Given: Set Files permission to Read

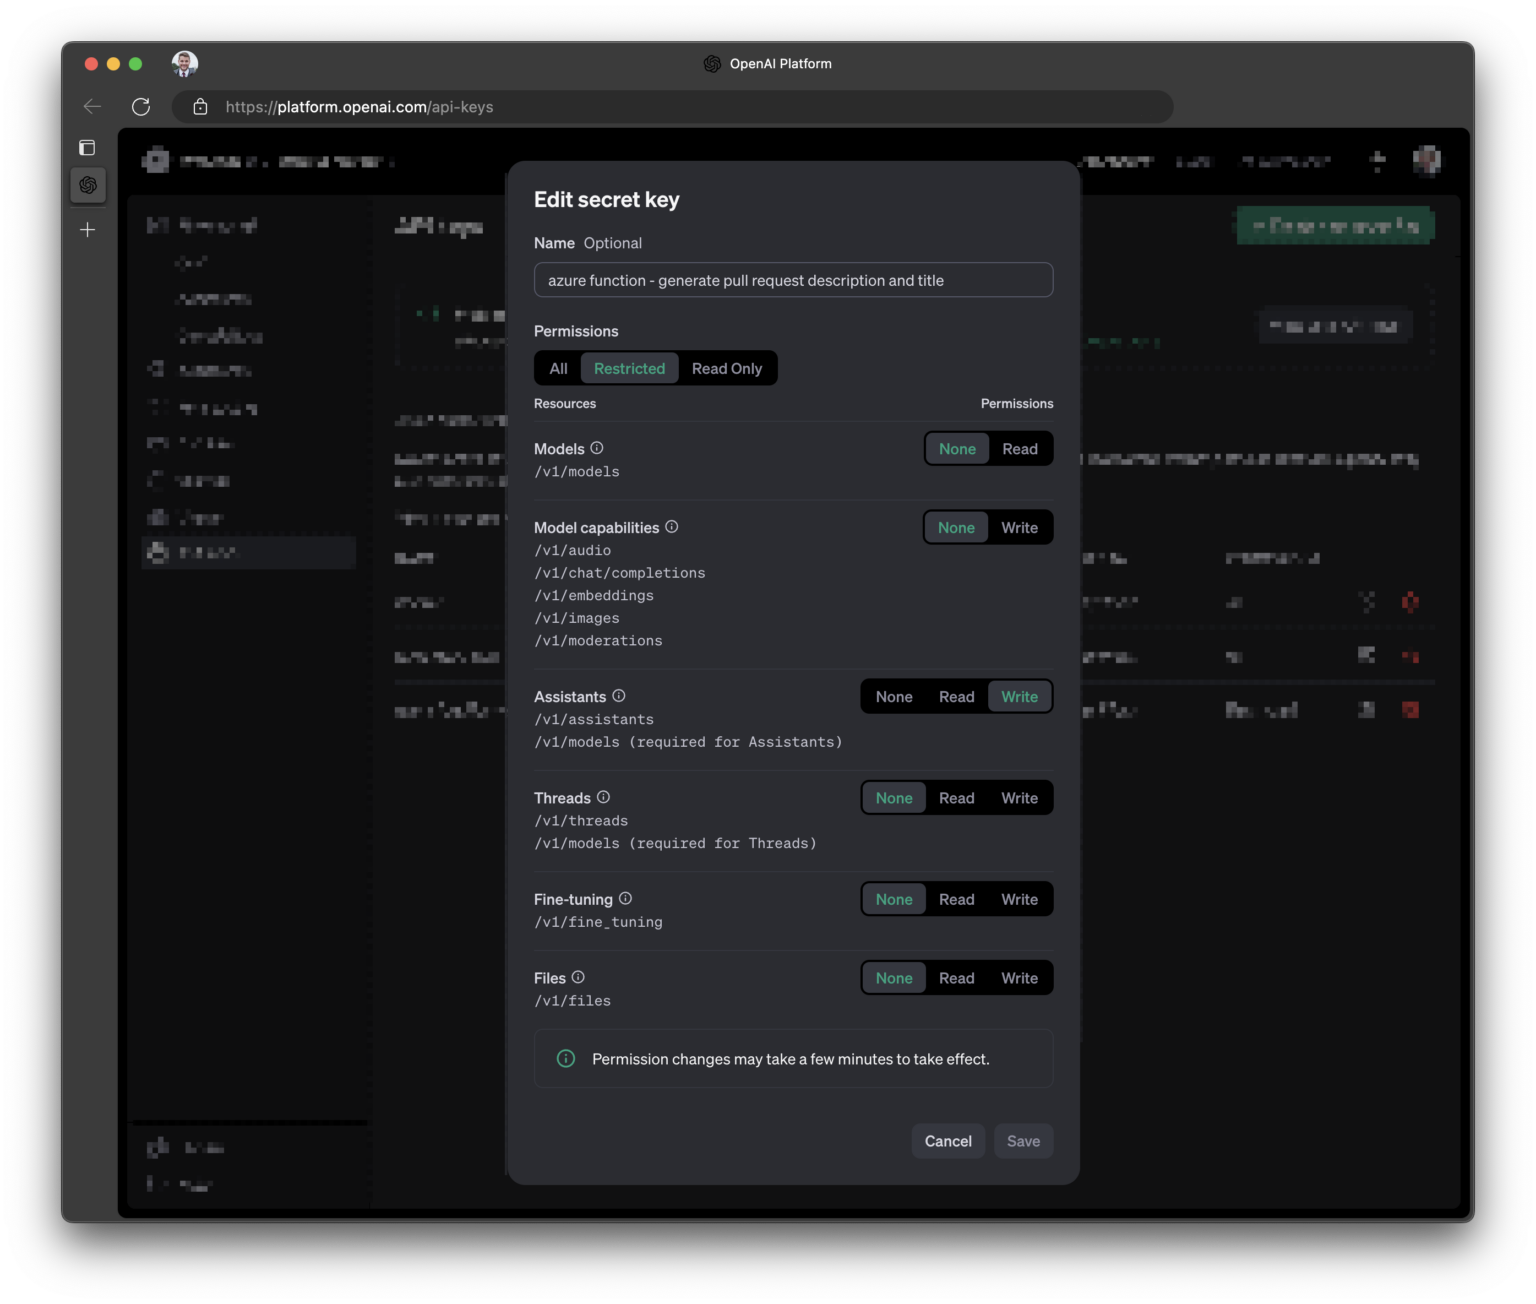Looking at the screenshot, I should click(x=957, y=978).
